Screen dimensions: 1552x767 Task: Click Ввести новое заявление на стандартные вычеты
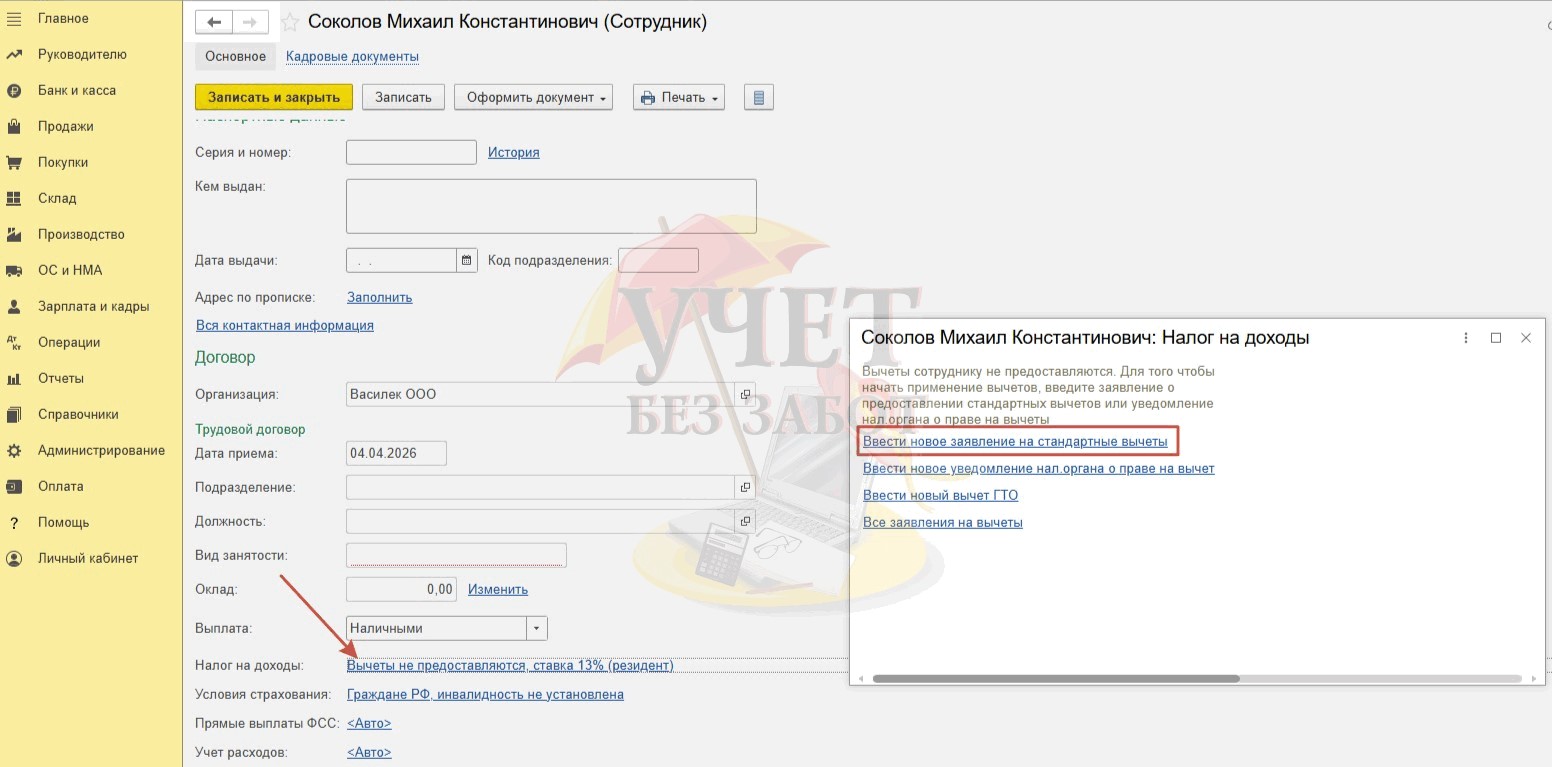click(1015, 441)
